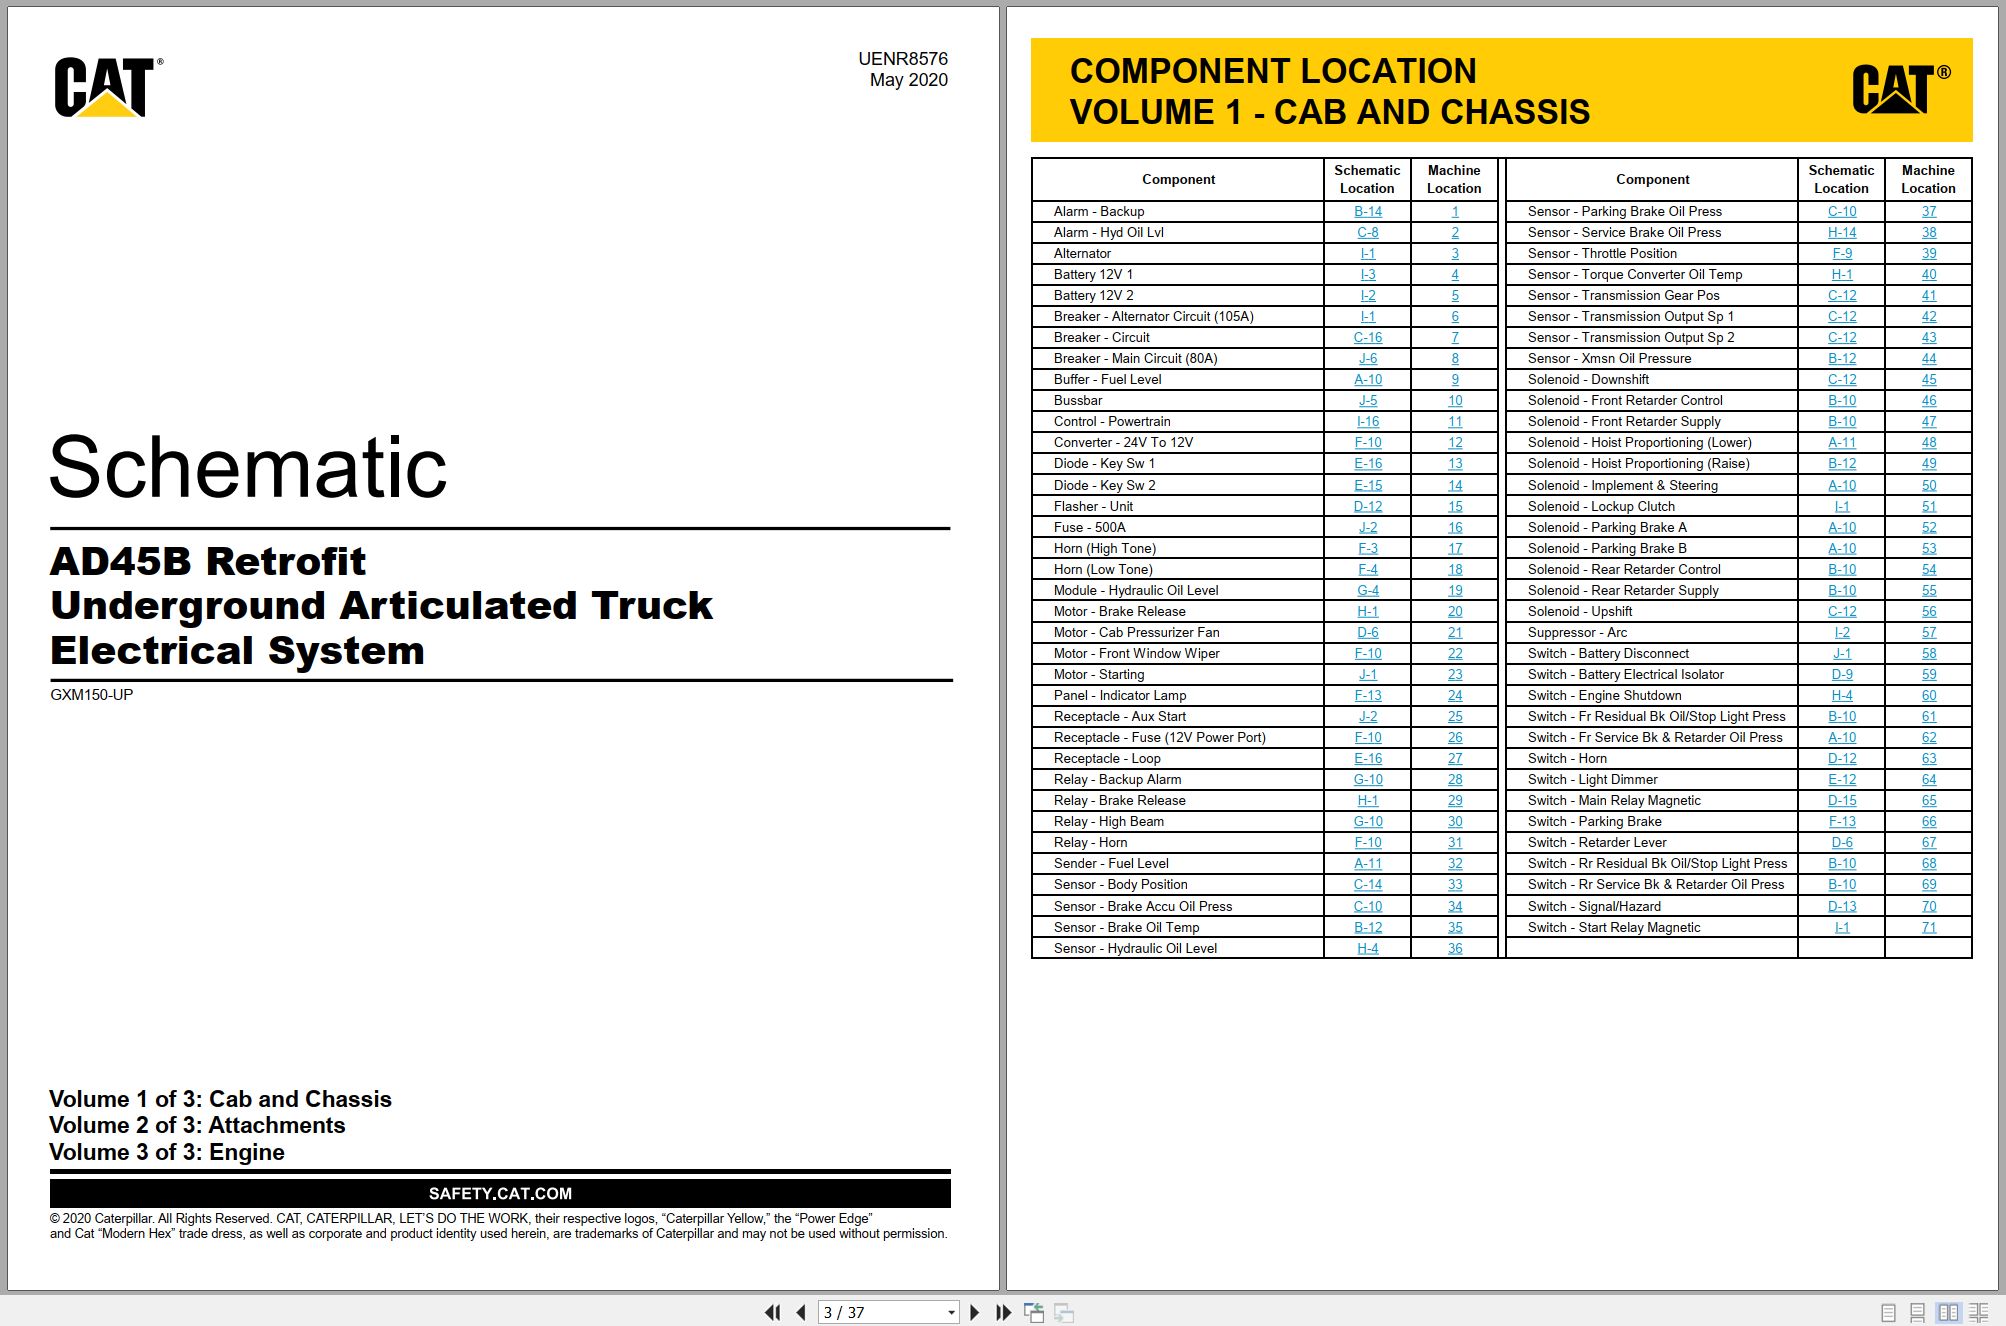Open schematic link E-12 for Switch - Light Dimmer
Screen dimensions: 2006x1326
tap(1841, 779)
